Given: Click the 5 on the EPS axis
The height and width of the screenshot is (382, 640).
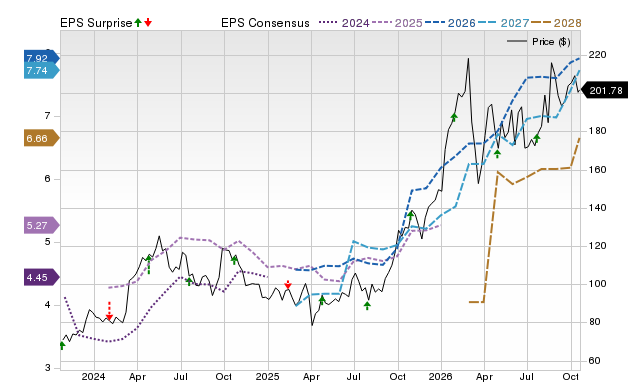Looking at the screenshot, I should pyautogui.click(x=47, y=242).
